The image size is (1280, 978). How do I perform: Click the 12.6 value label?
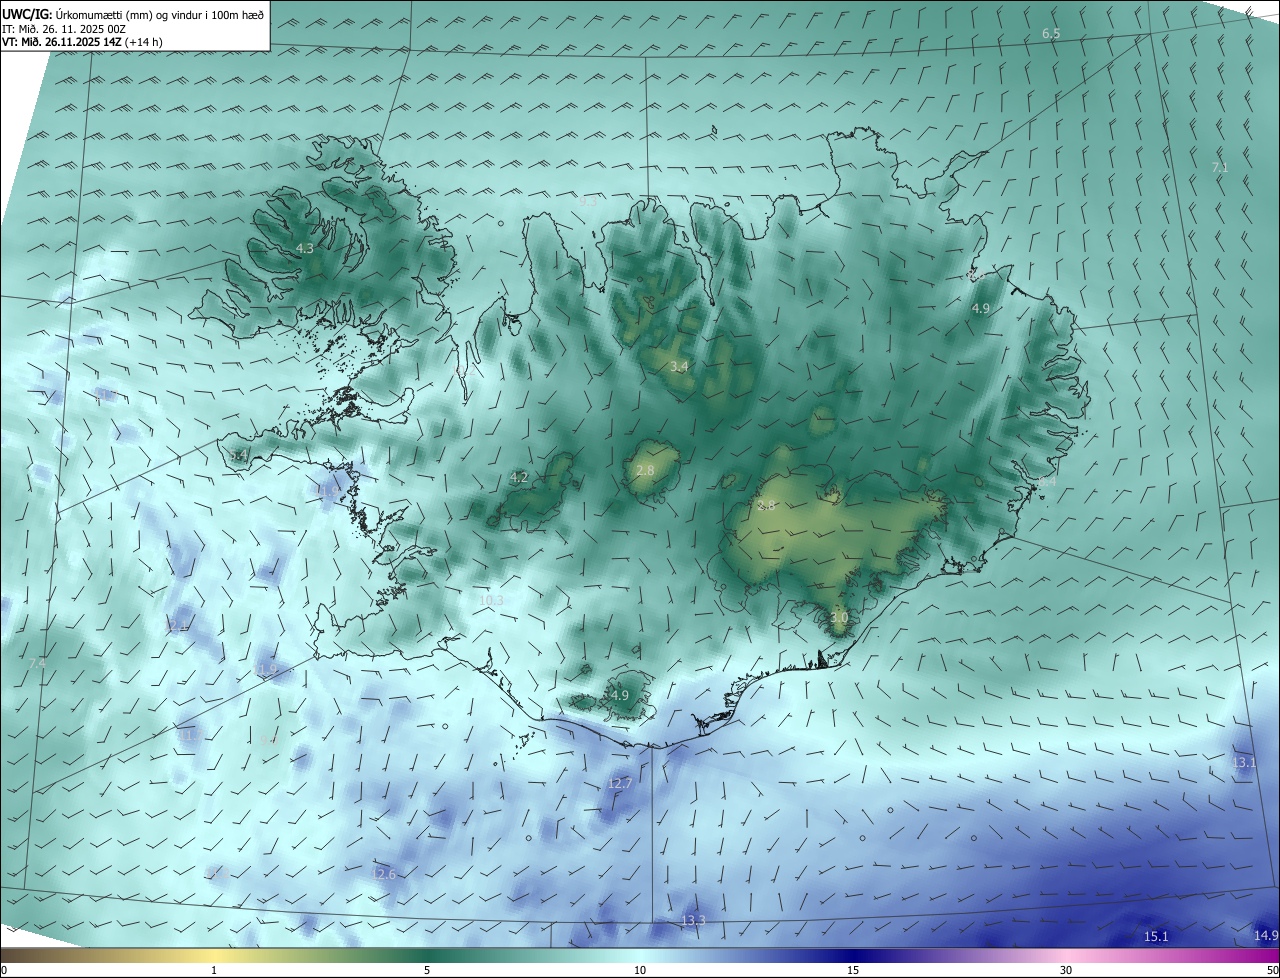[x=384, y=874]
